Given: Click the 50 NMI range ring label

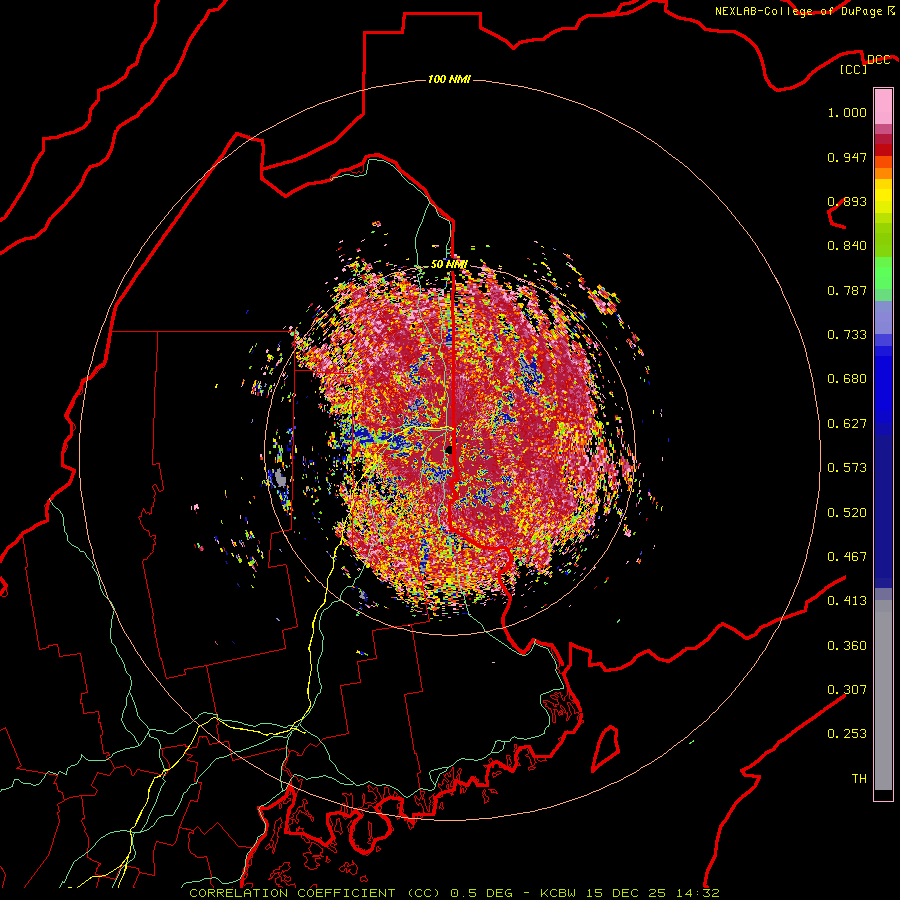Looking at the screenshot, I should 449,265.
